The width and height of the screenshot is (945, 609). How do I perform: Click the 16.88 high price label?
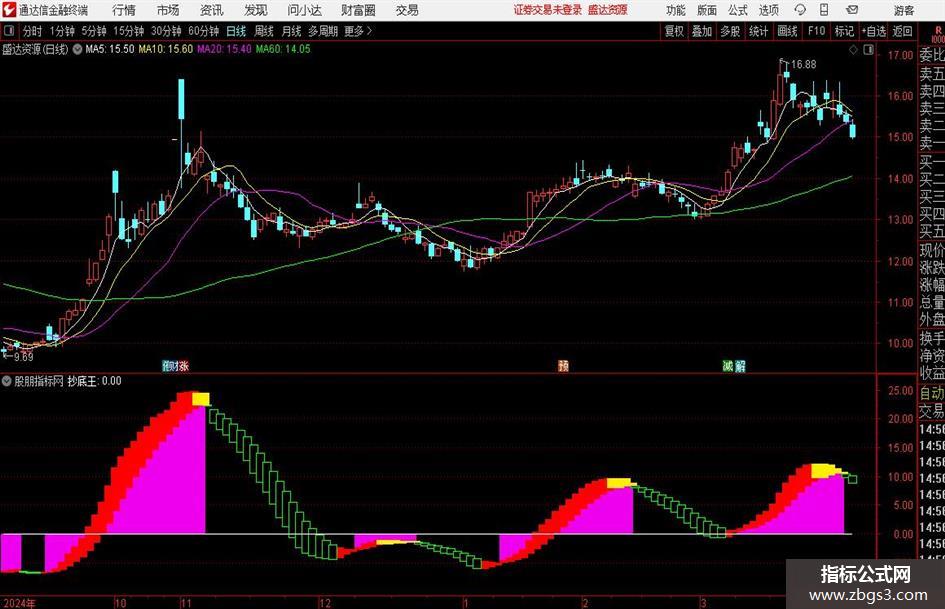[803, 65]
